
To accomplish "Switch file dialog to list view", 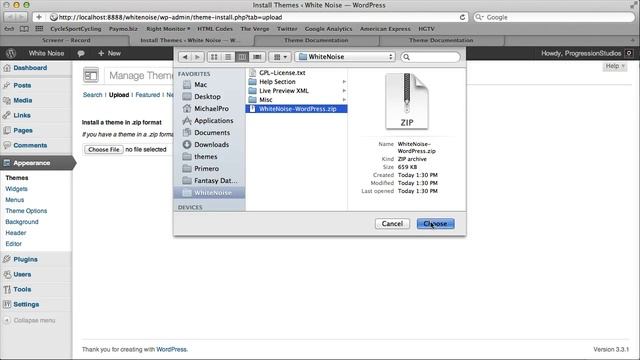I will (228, 57).
